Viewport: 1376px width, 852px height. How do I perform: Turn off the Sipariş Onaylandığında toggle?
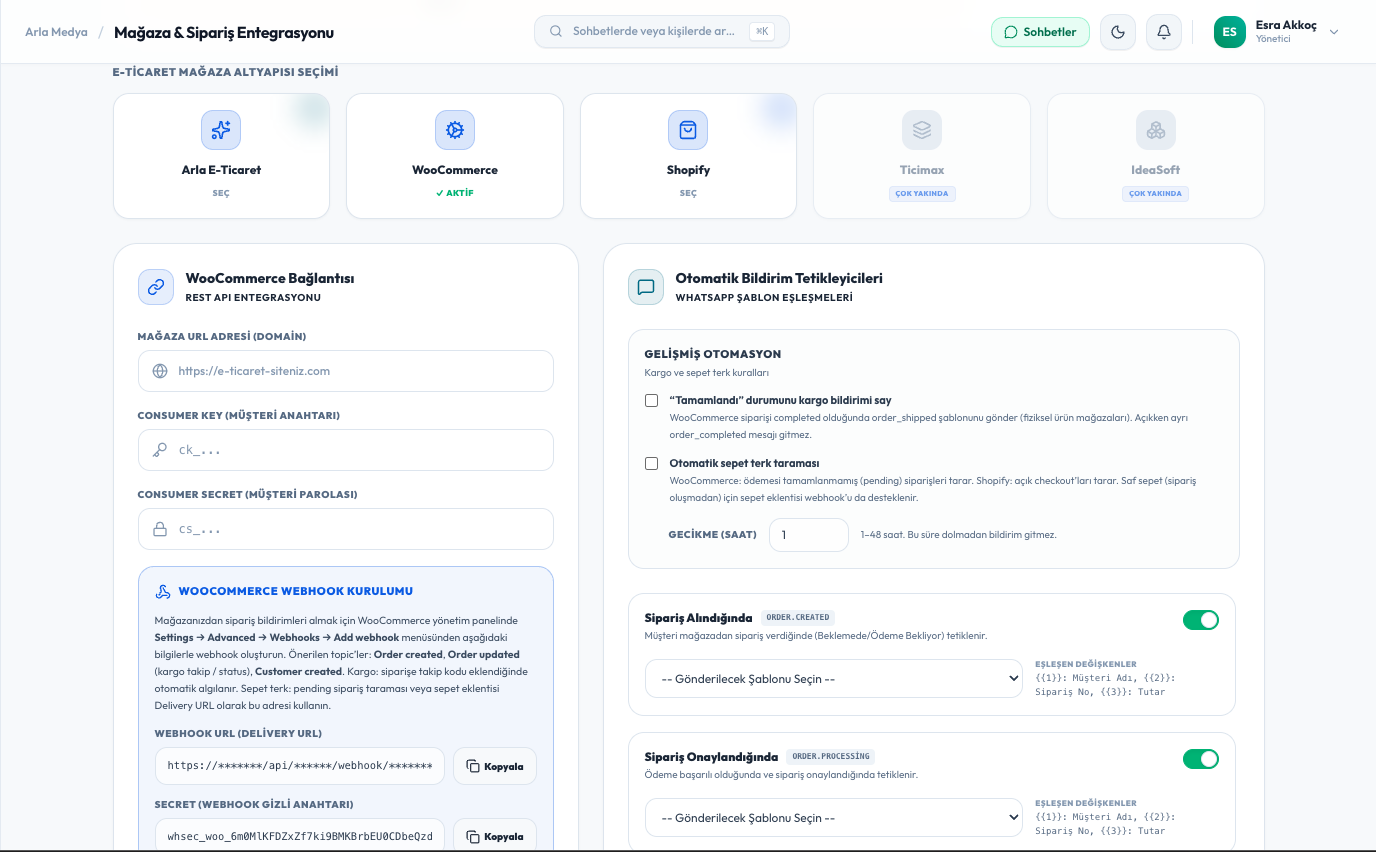pyautogui.click(x=1201, y=759)
